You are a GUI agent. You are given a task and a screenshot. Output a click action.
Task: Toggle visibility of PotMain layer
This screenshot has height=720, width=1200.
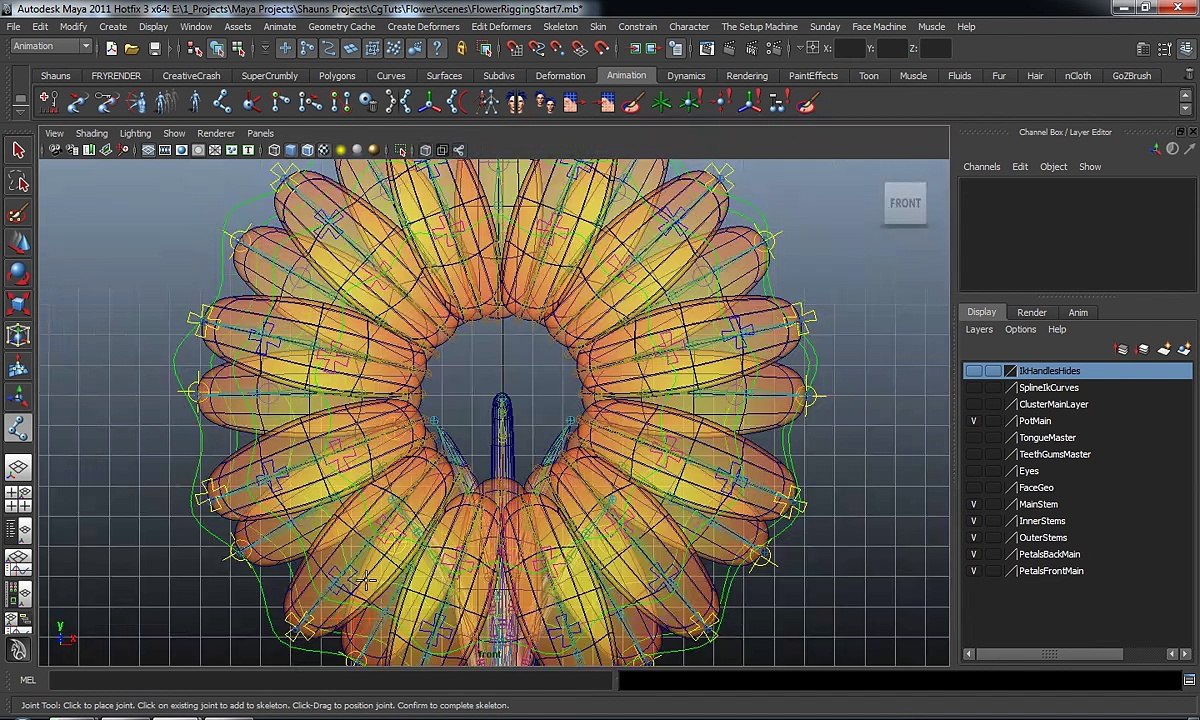click(x=973, y=421)
